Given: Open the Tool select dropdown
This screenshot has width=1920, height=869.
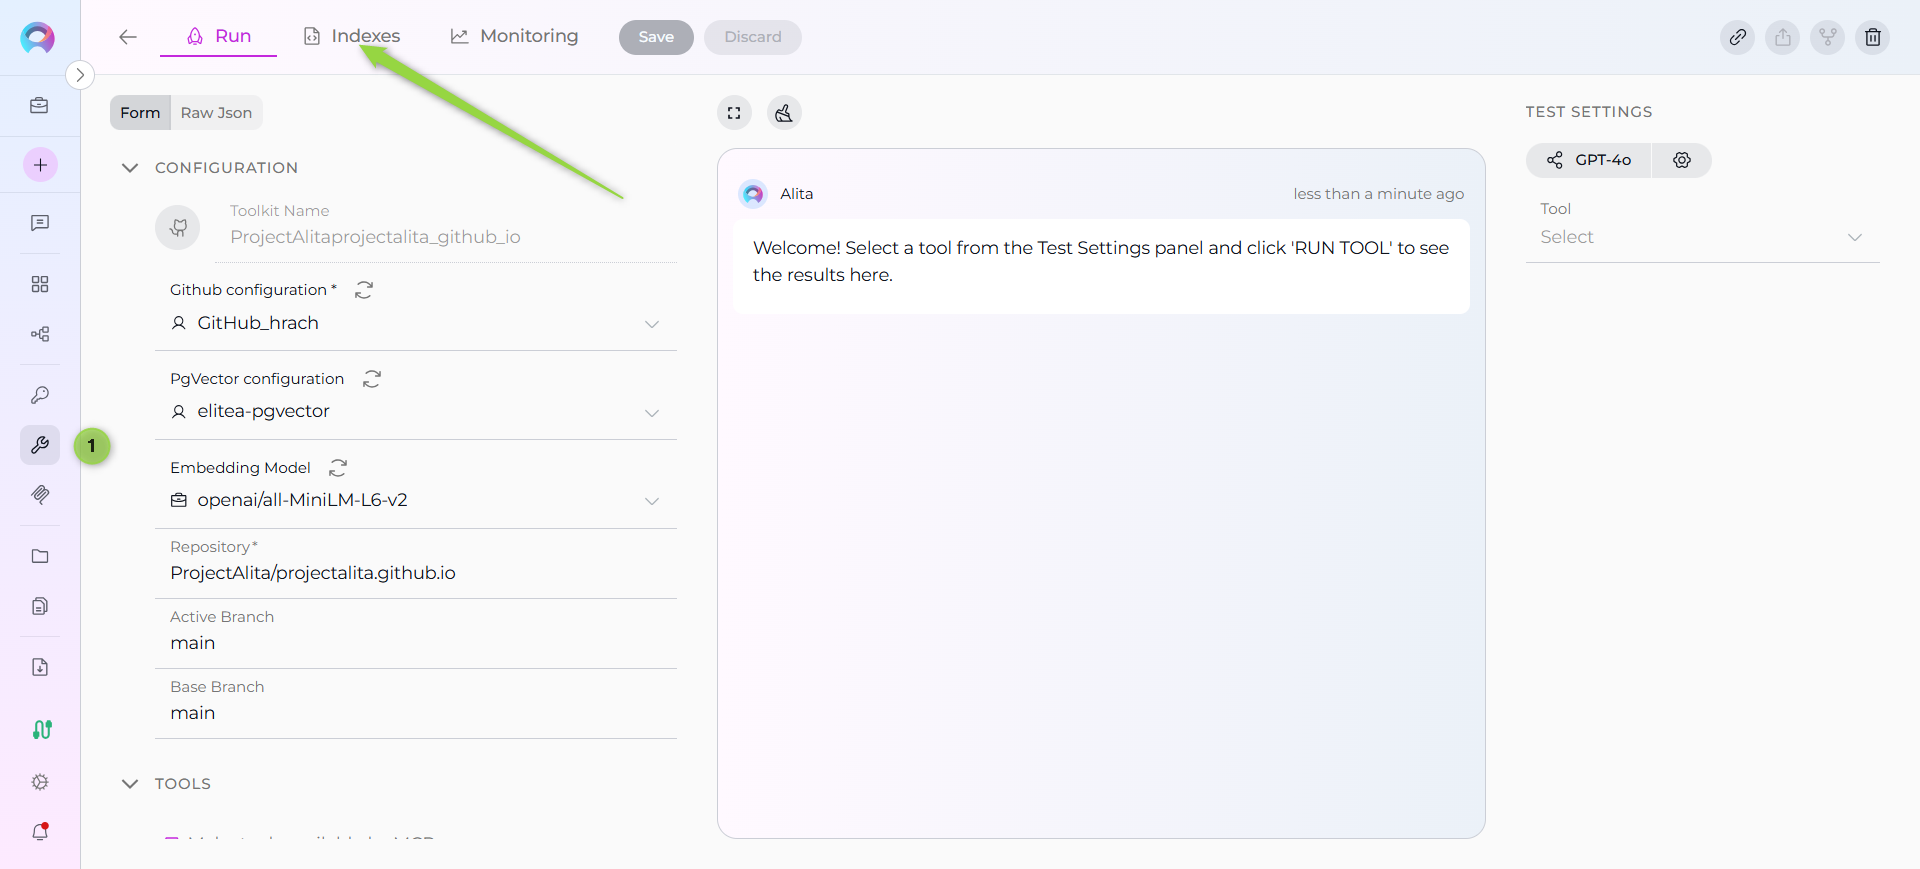Looking at the screenshot, I should (x=1702, y=237).
